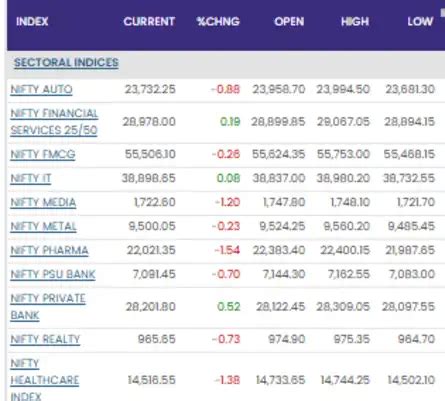
Task: Select NIFTY PRIVATE BANK change value 0.52
Action: tap(229, 307)
